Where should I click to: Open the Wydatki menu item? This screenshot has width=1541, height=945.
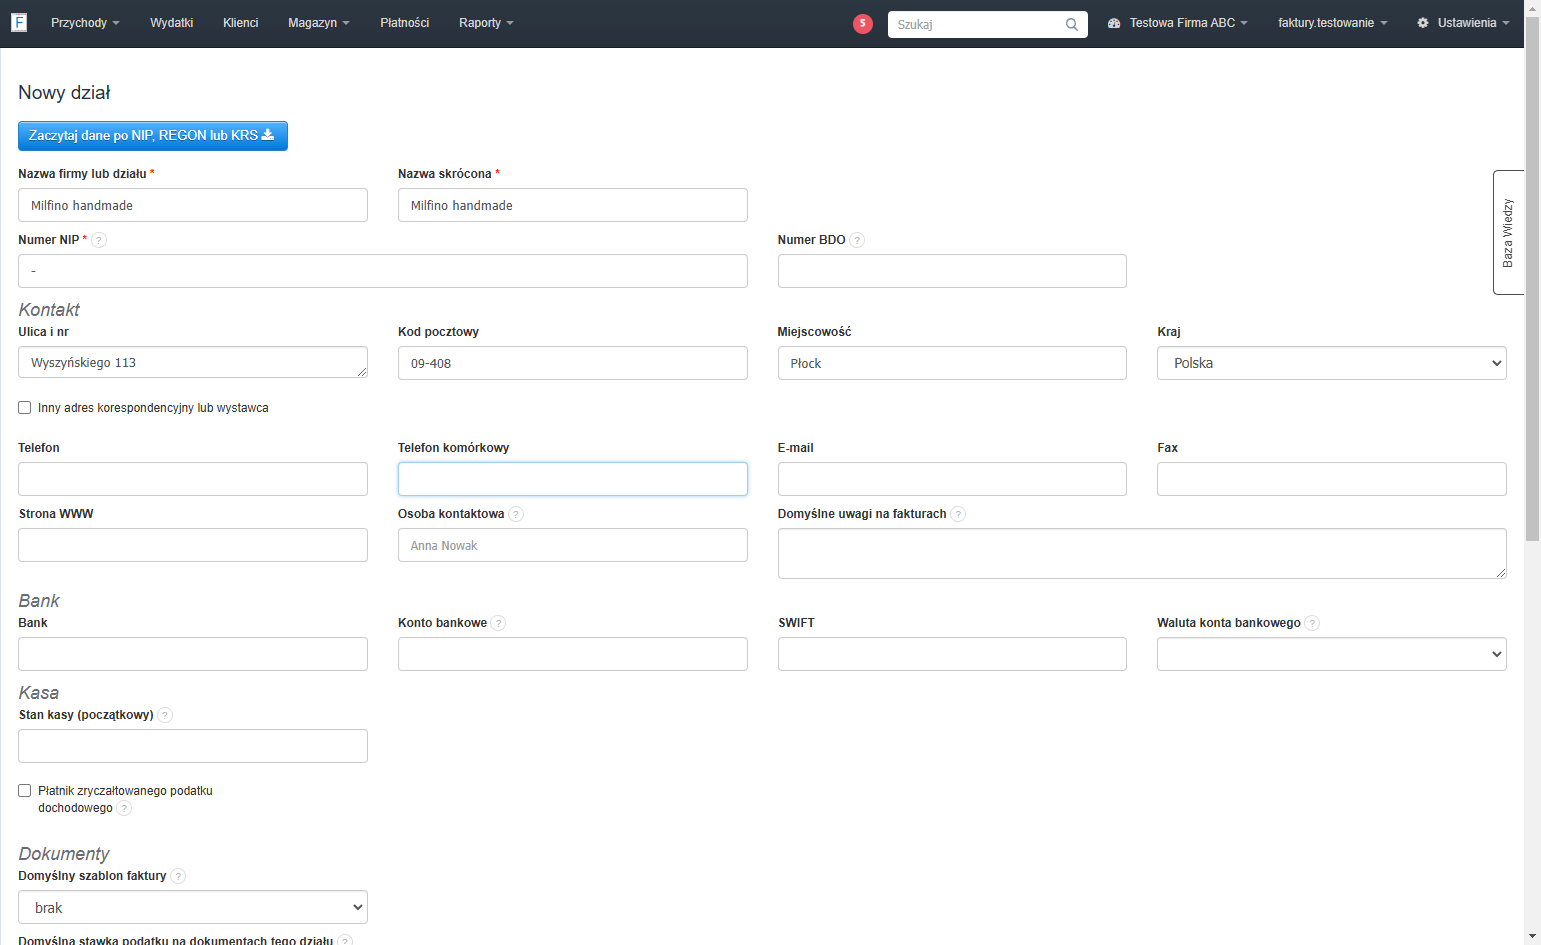pos(172,23)
